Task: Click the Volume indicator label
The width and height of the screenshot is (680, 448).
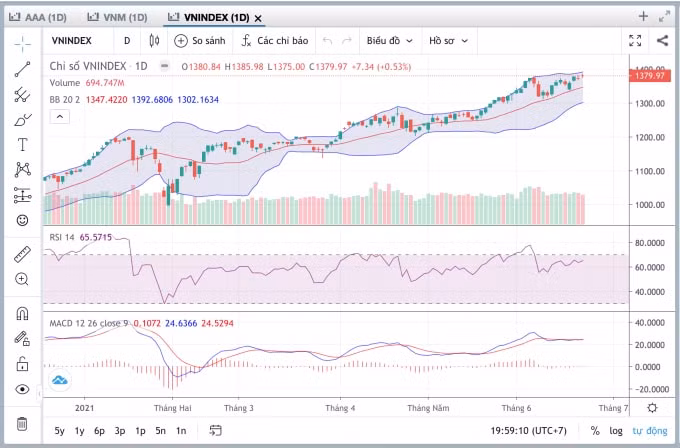Action: (65, 83)
